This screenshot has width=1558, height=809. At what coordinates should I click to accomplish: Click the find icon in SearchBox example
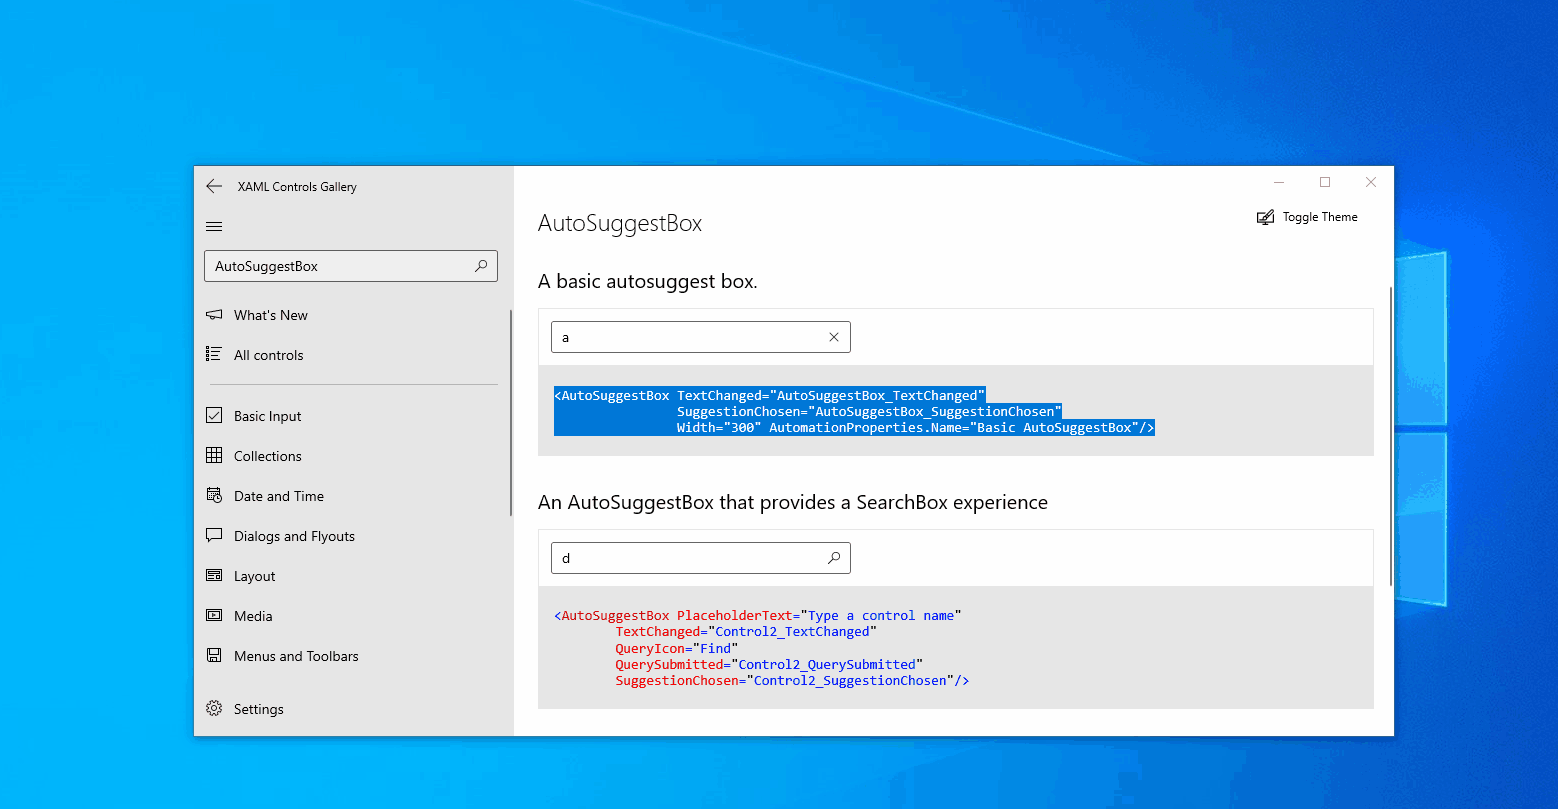834,558
